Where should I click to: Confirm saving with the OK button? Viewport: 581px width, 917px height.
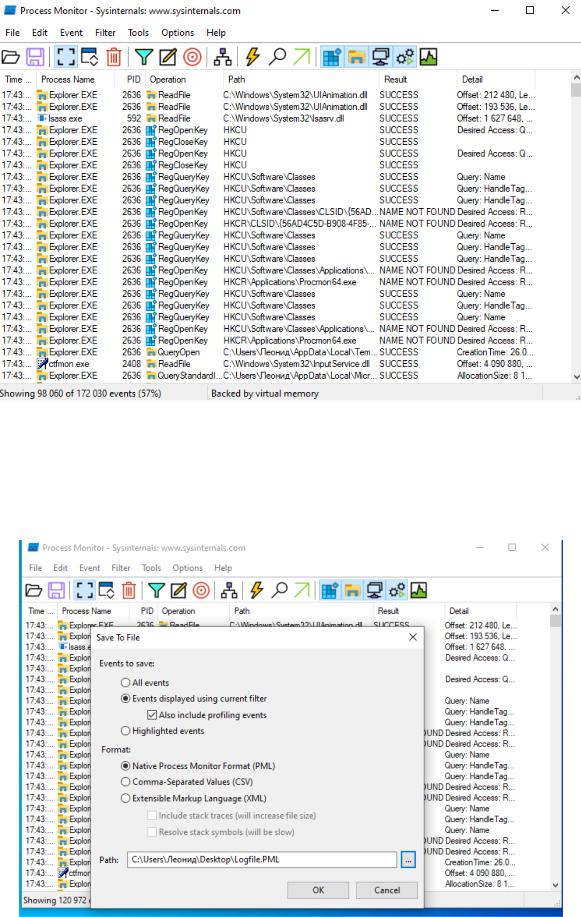tap(318, 890)
